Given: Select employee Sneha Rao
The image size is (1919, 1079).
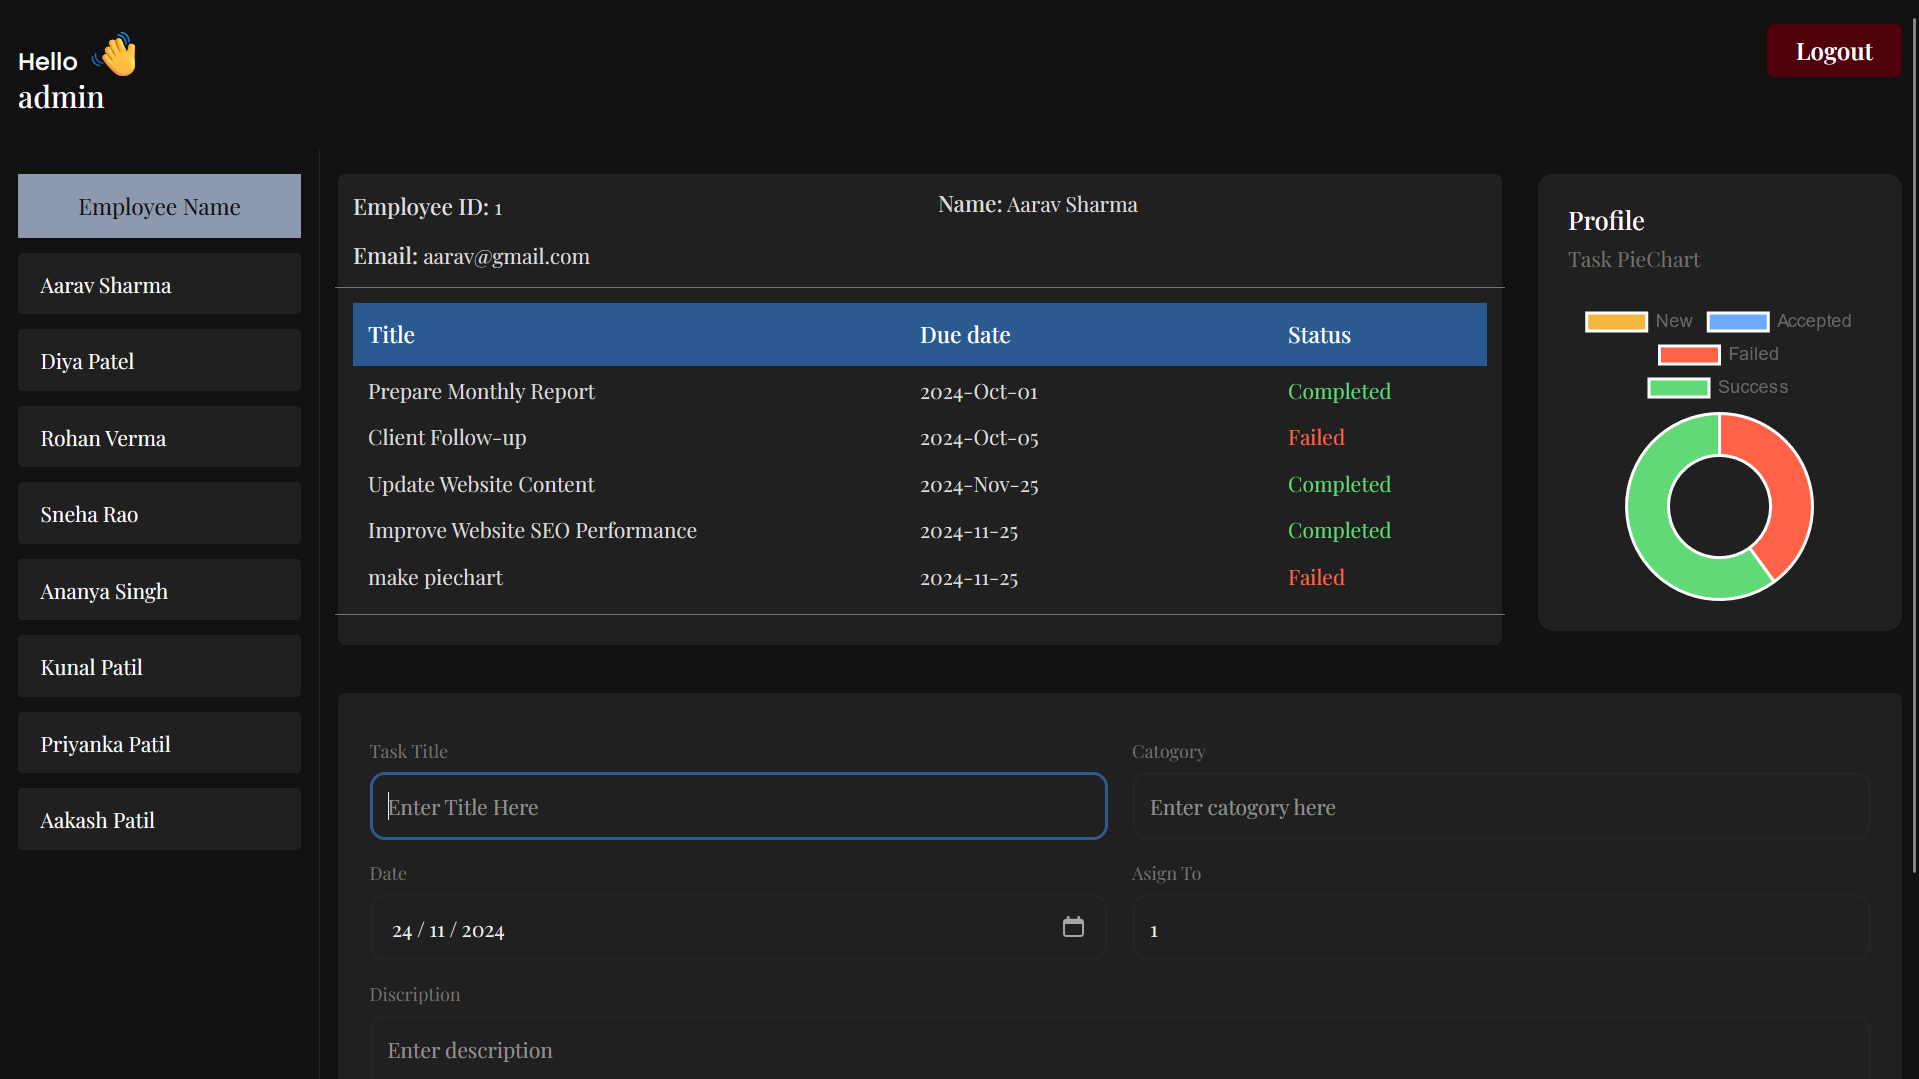Looking at the screenshot, I should click(x=159, y=513).
